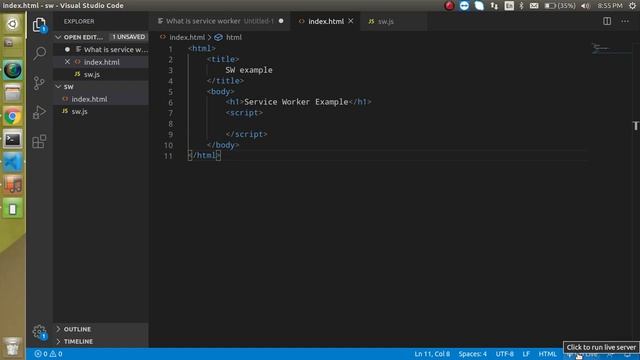This screenshot has height=360, width=640.
Task: Open sw.js under the SW folder
Action: [101, 111]
